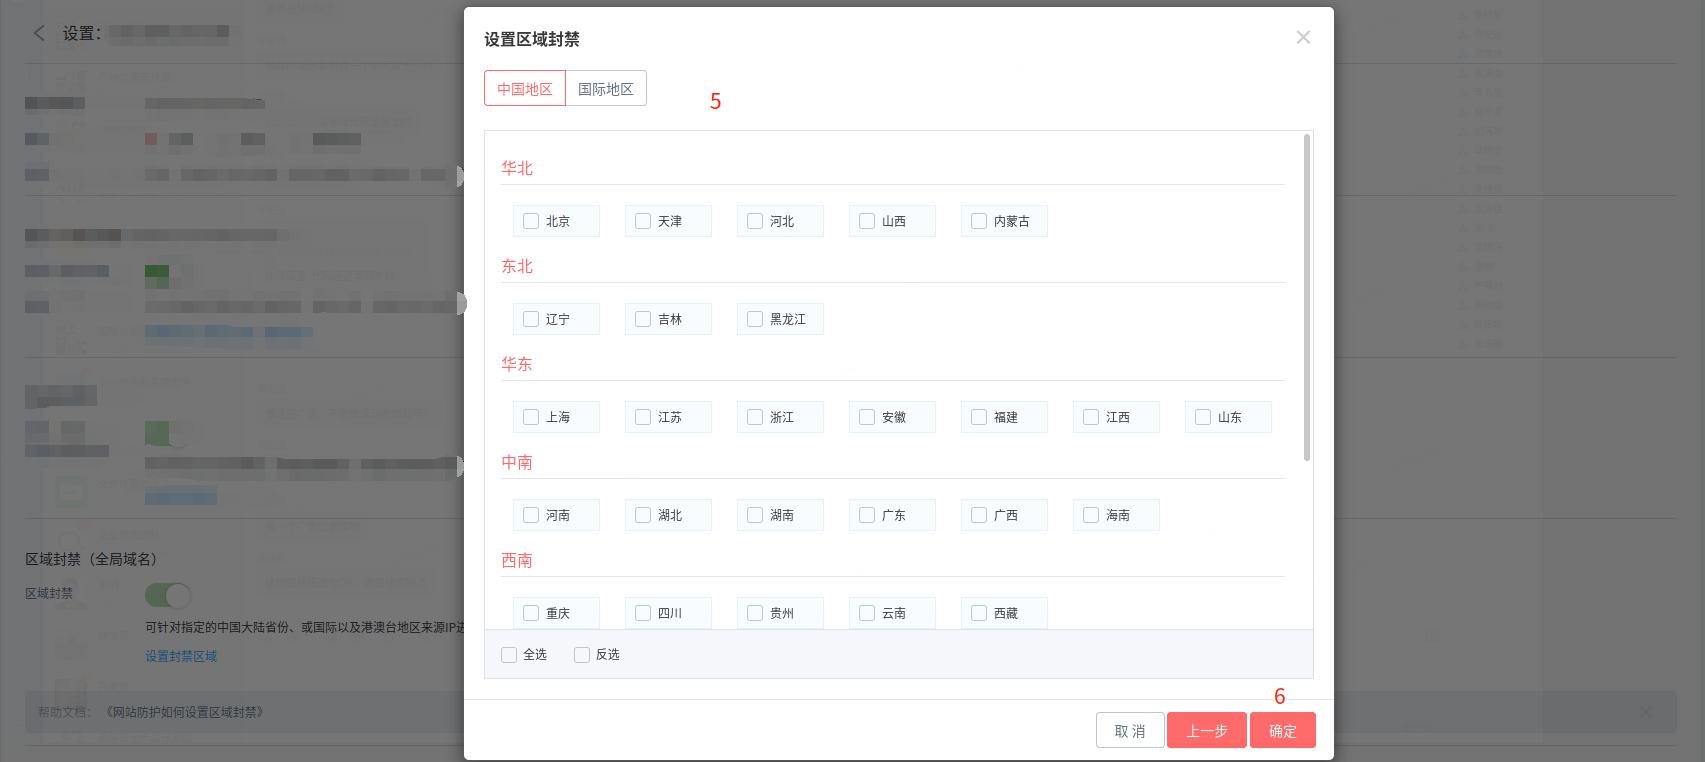The height and width of the screenshot is (762, 1705).
Task: Check the 辽宁 checkbox
Action: 531,319
